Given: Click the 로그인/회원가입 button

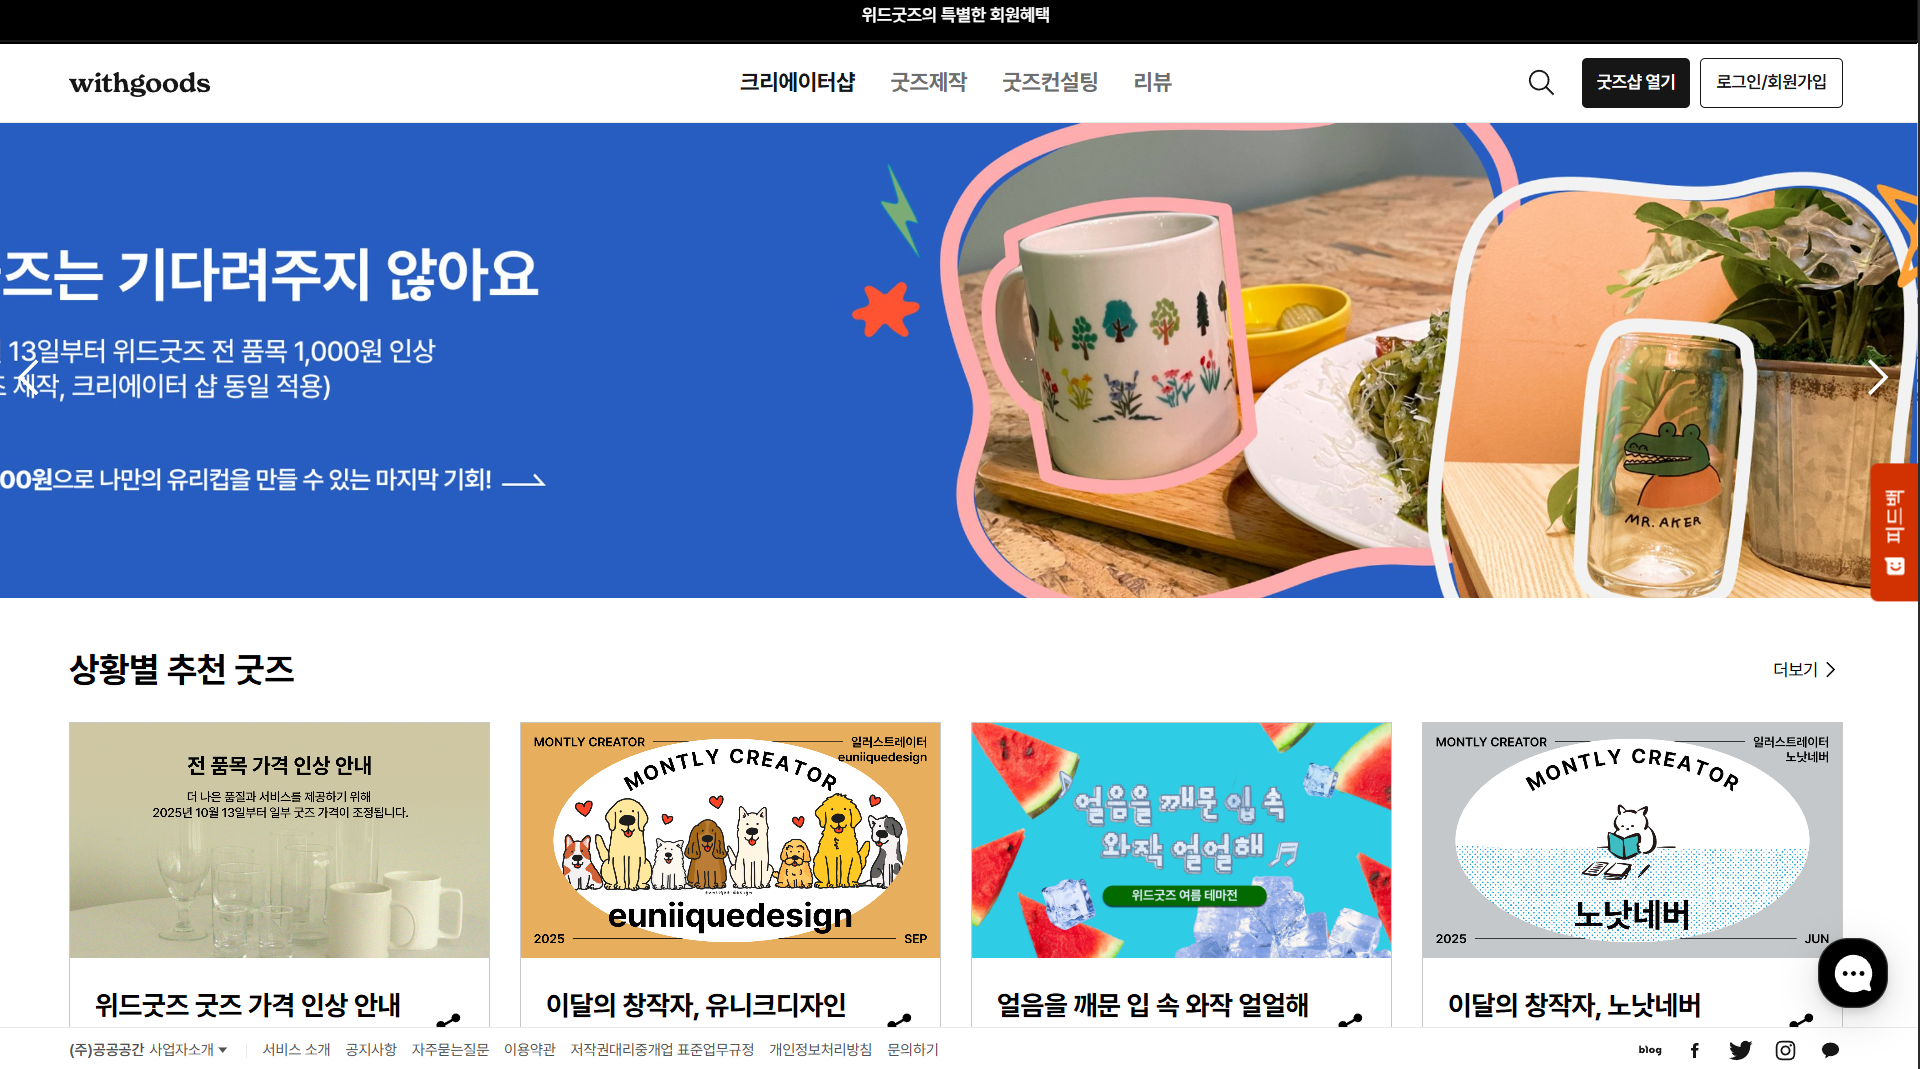Looking at the screenshot, I should point(1771,82).
